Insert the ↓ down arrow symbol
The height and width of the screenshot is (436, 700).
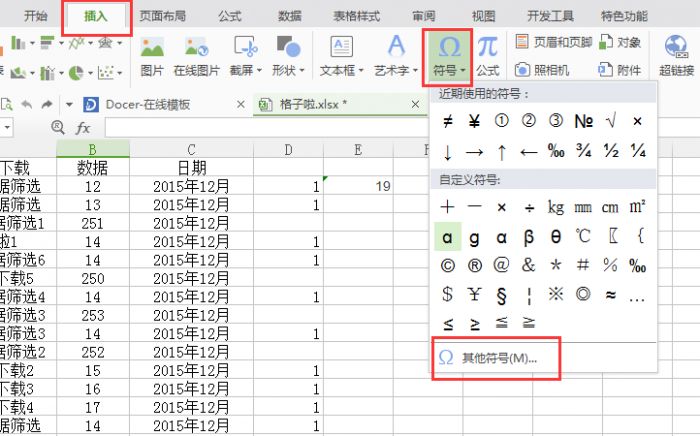click(447, 152)
